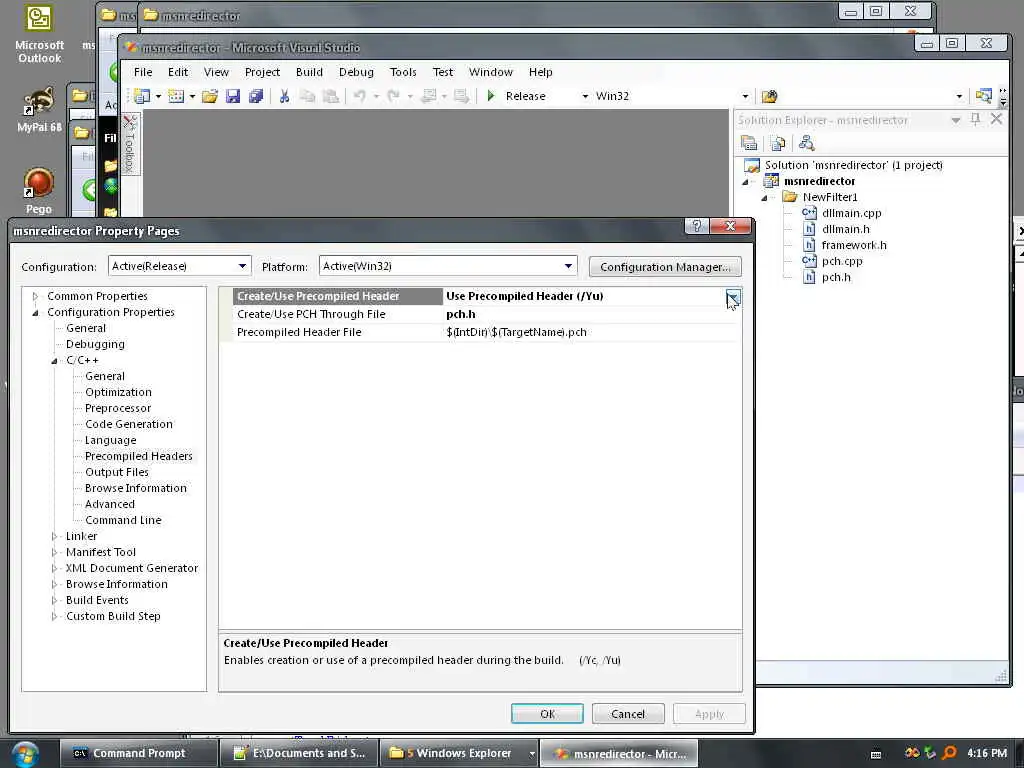Click Cancel in Property Pages
Viewport: 1024px width, 768px height.
point(628,714)
